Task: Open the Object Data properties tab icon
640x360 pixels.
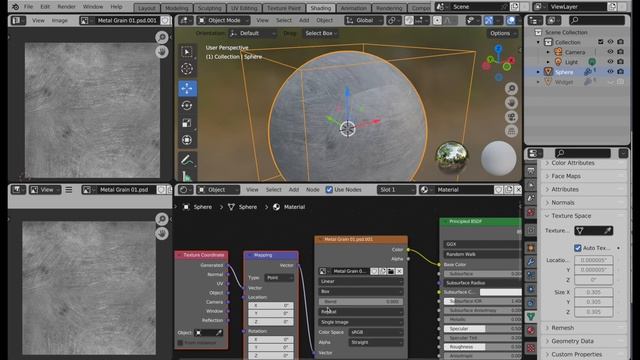Action: click(531, 316)
